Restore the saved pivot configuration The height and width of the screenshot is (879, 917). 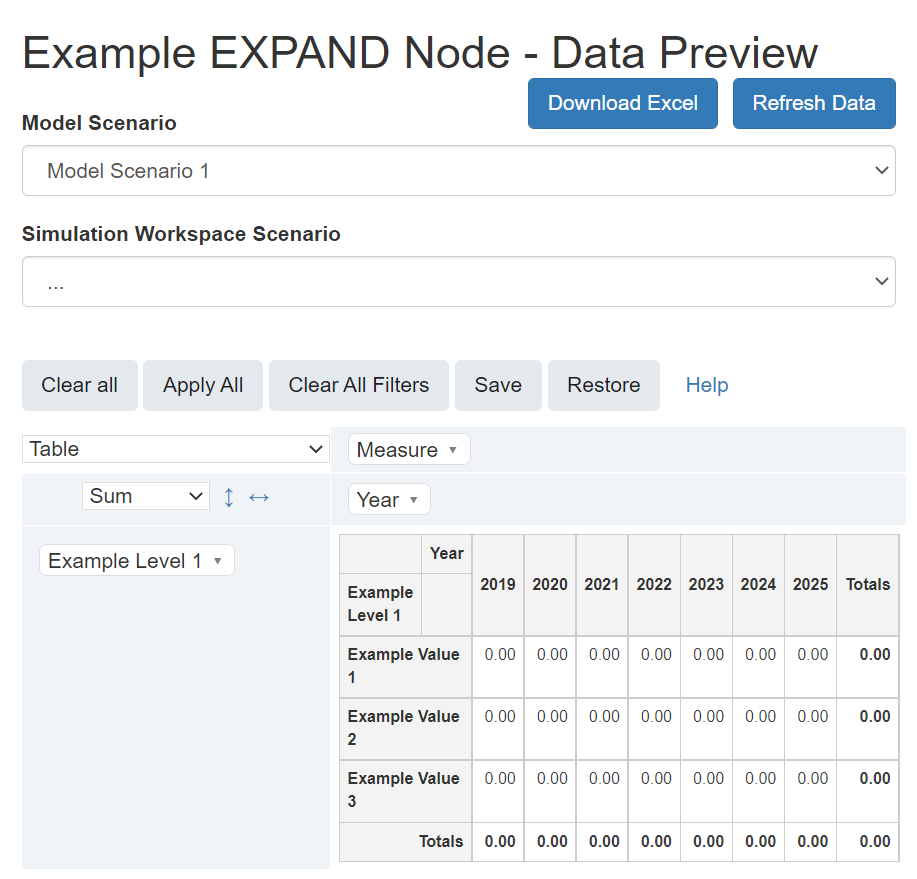click(x=603, y=386)
